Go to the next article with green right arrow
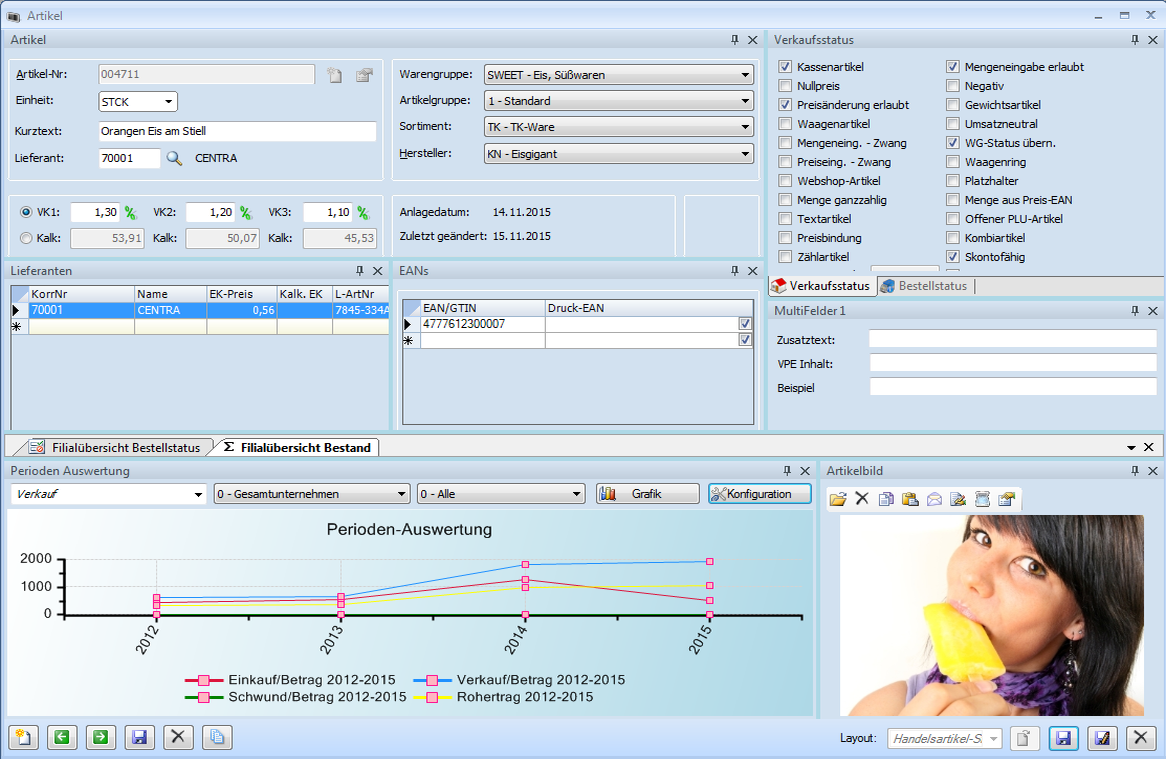This screenshot has width=1166, height=759. pyautogui.click(x=100, y=738)
